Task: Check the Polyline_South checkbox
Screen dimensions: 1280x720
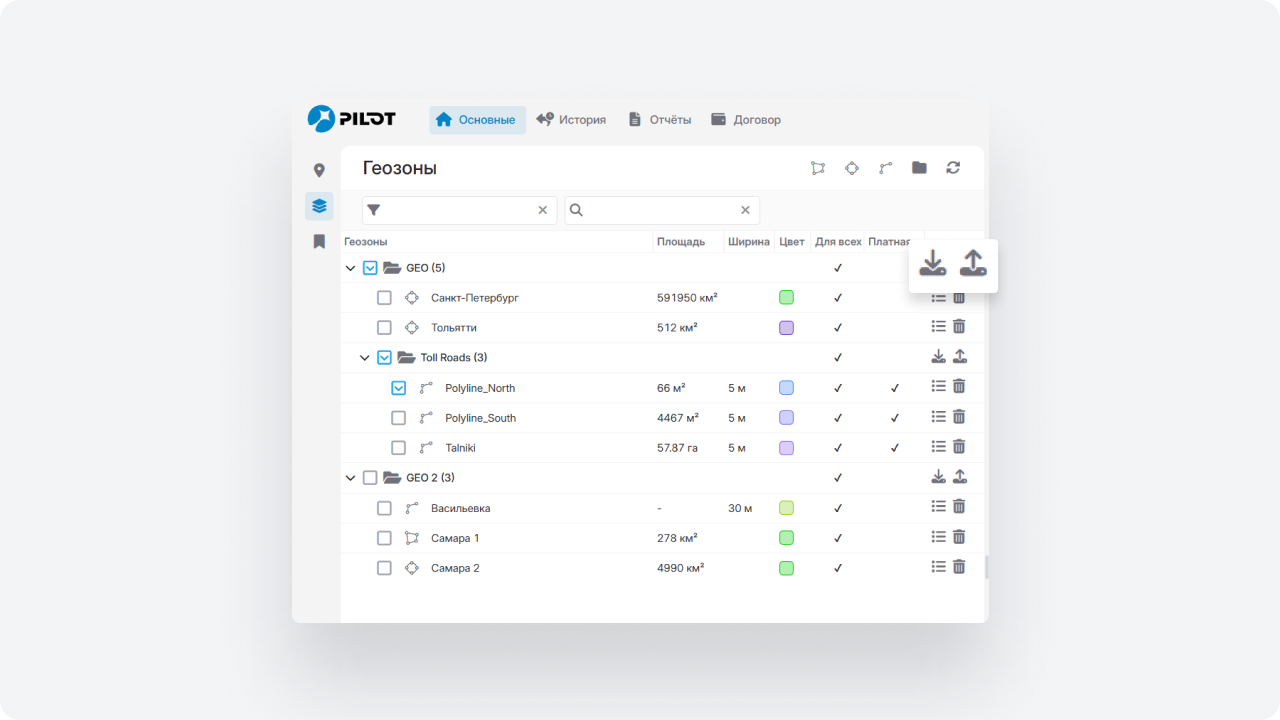Action: point(398,418)
